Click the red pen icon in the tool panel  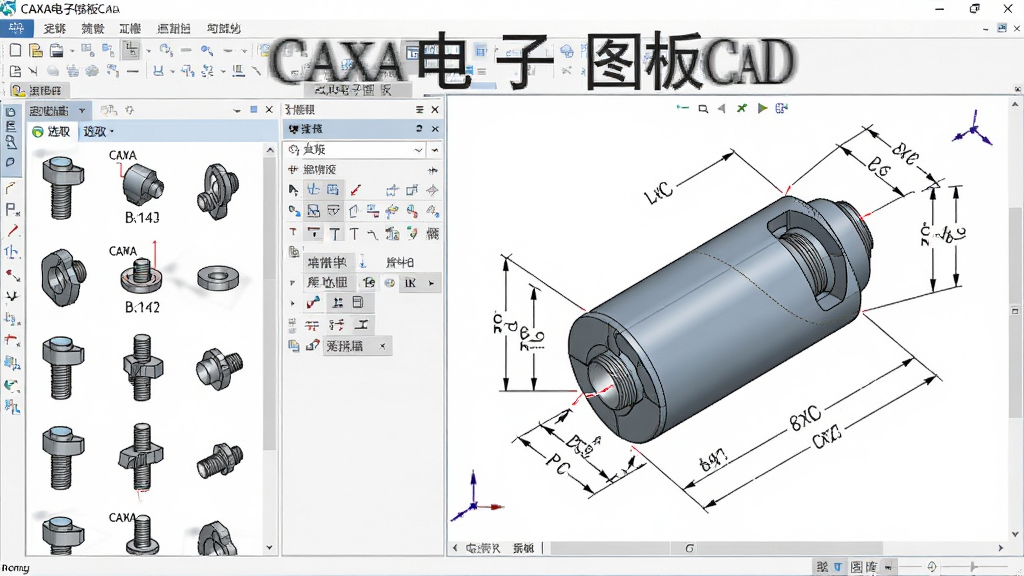pos(313,303)
